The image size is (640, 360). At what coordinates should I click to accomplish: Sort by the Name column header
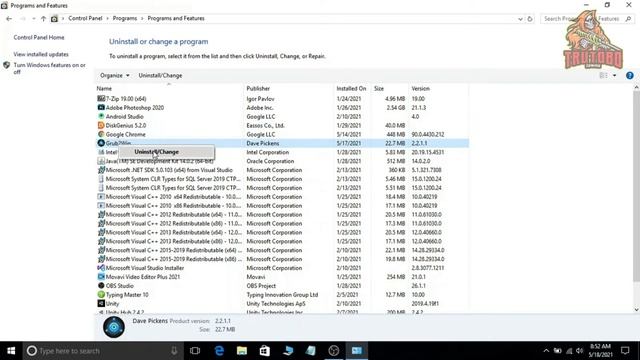coord(169,88)
